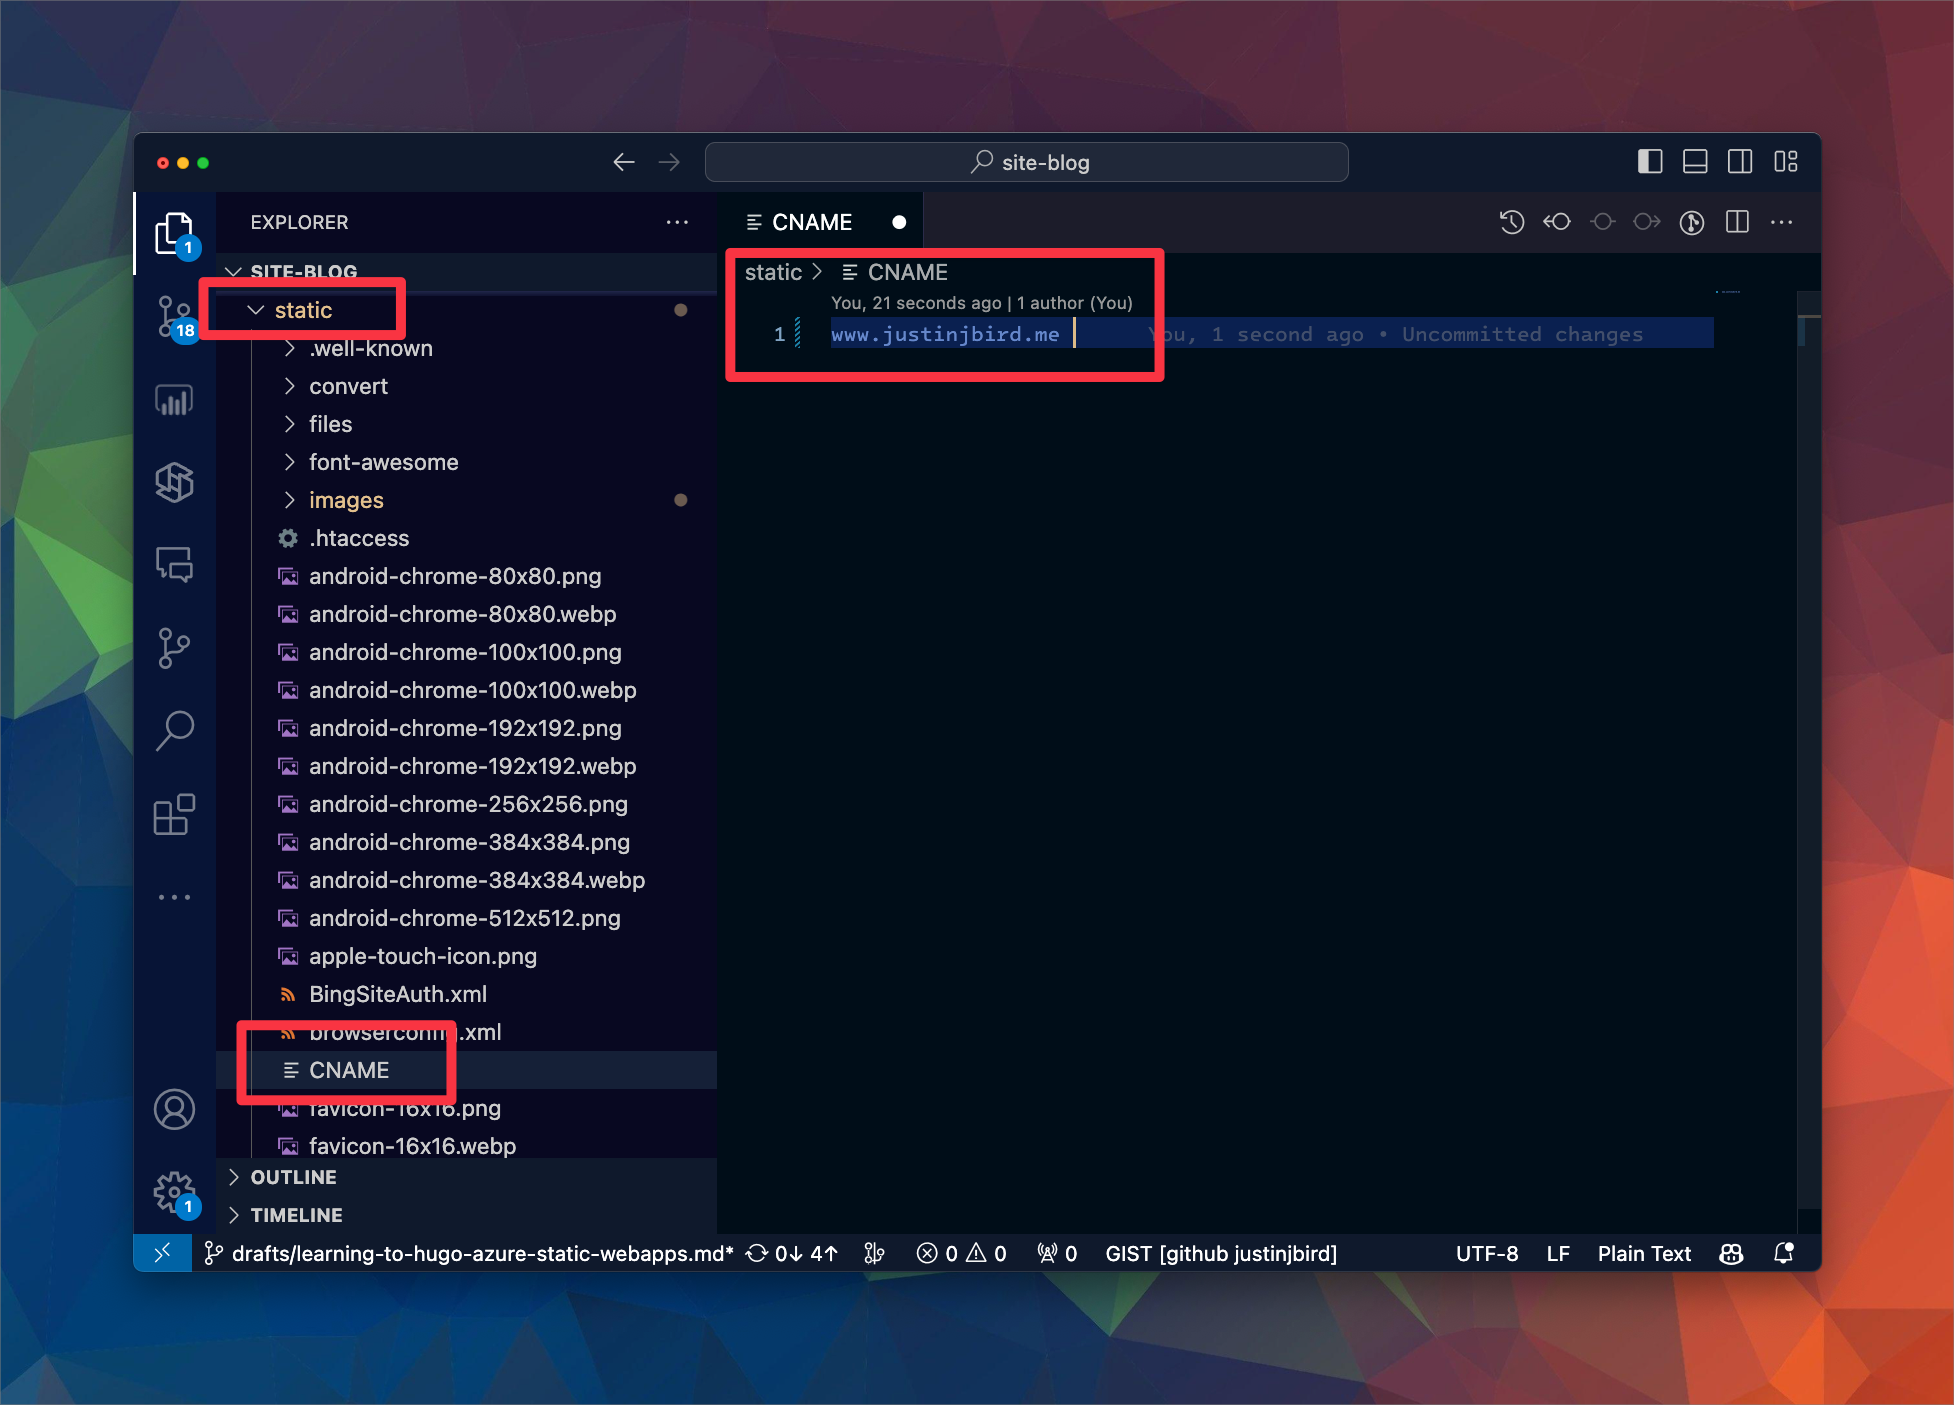This screenshot has width=1954, height=1405.
Task: Click the Copilot icon in the status bar
Action: tap(1731, 1253)
